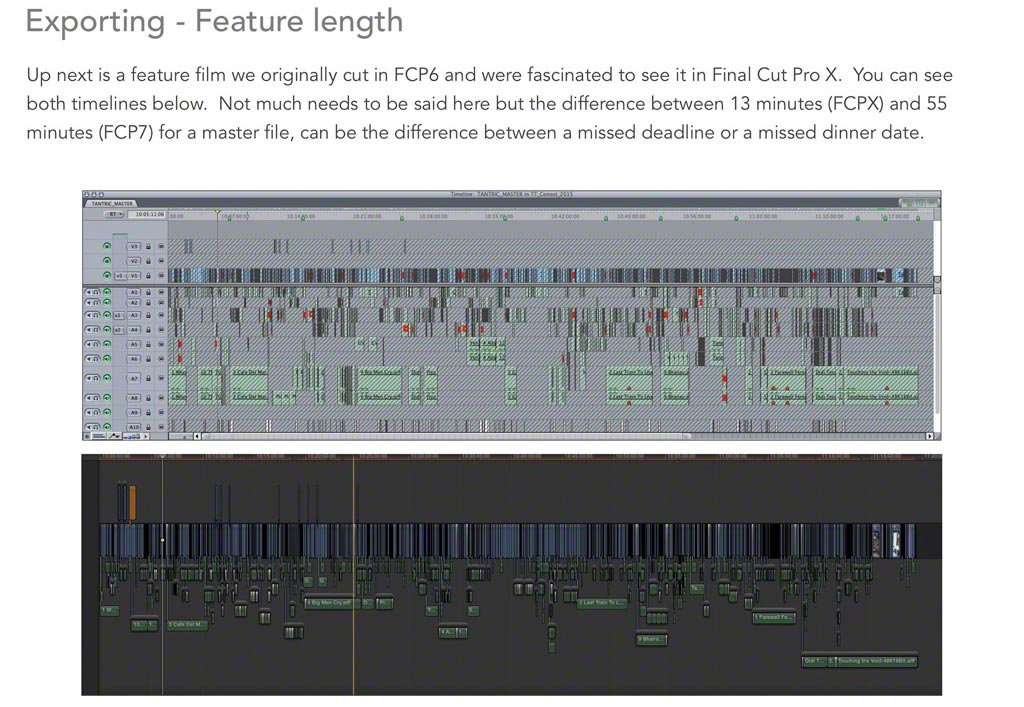This screenshot has height=707, width=1024.
Task: Select '3 Cafe Del M...' clip in FCPX
Action: [187, 625]
